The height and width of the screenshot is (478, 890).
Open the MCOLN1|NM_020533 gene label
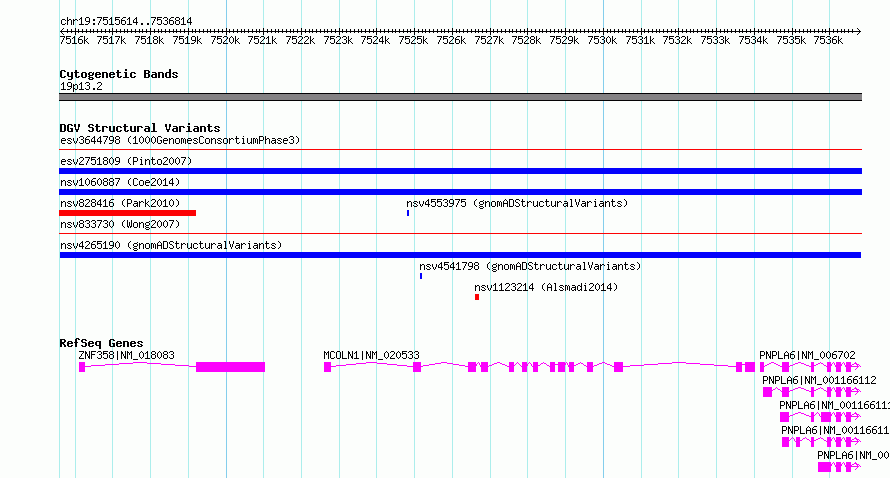click(x=371, y=355)
